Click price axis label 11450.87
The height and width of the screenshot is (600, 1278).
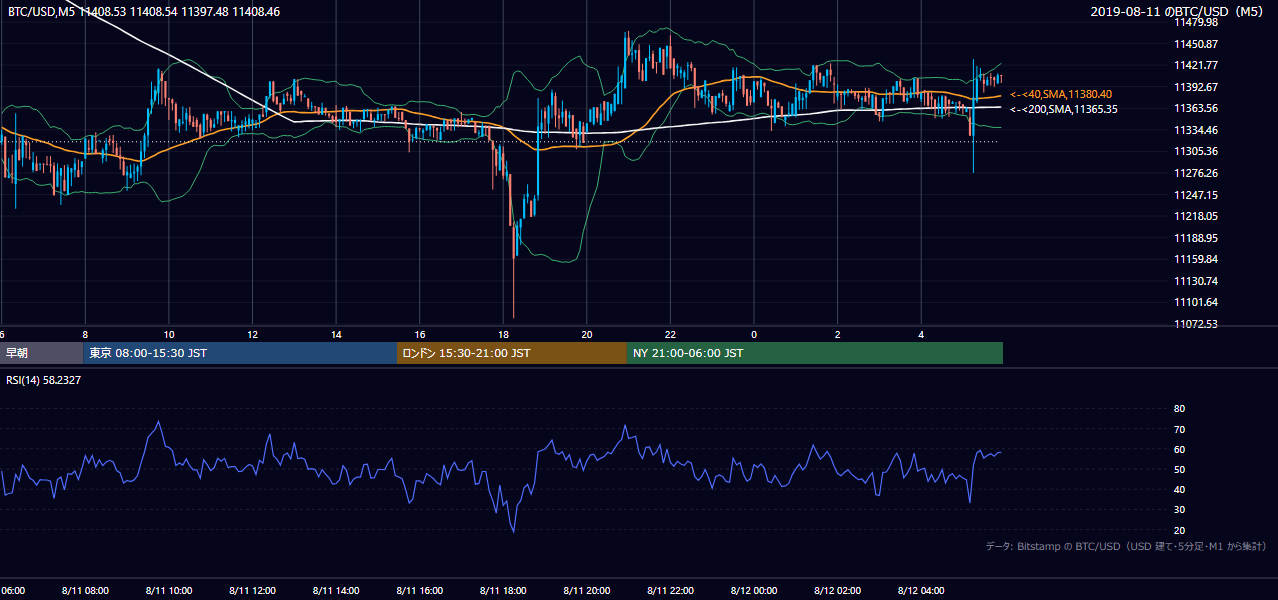(1196, 44)
